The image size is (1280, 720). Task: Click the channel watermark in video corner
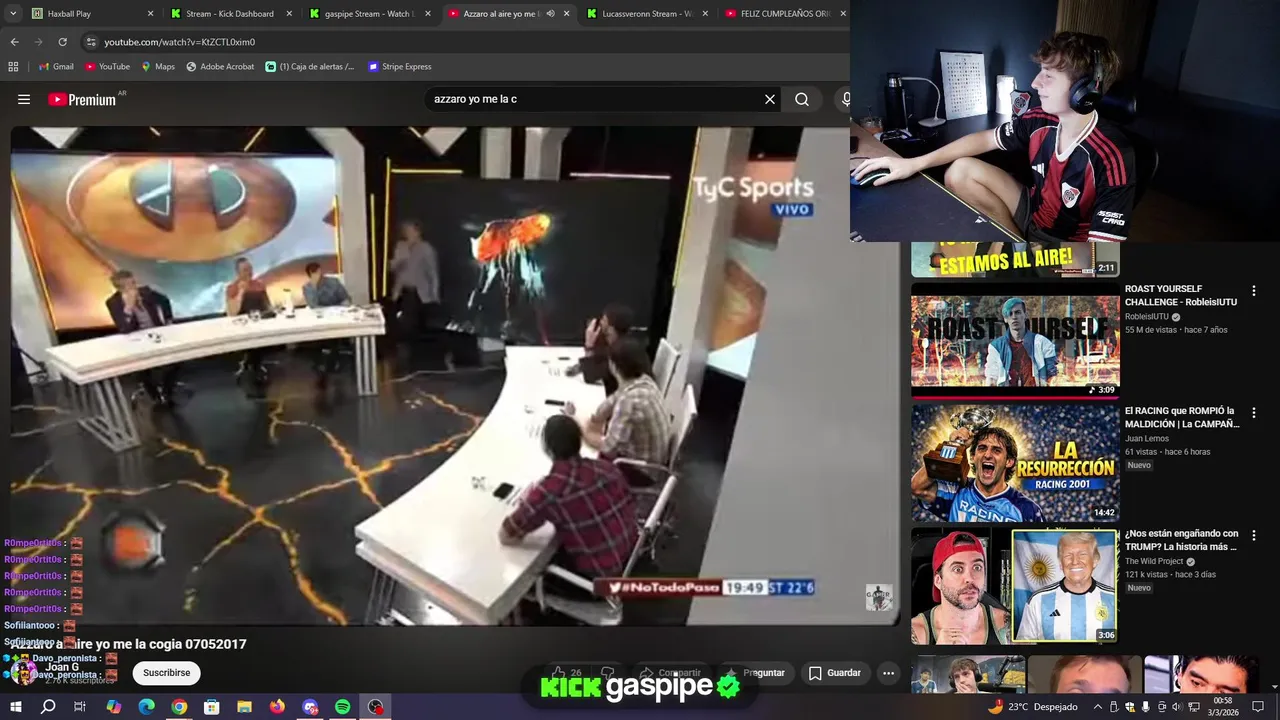878,597
